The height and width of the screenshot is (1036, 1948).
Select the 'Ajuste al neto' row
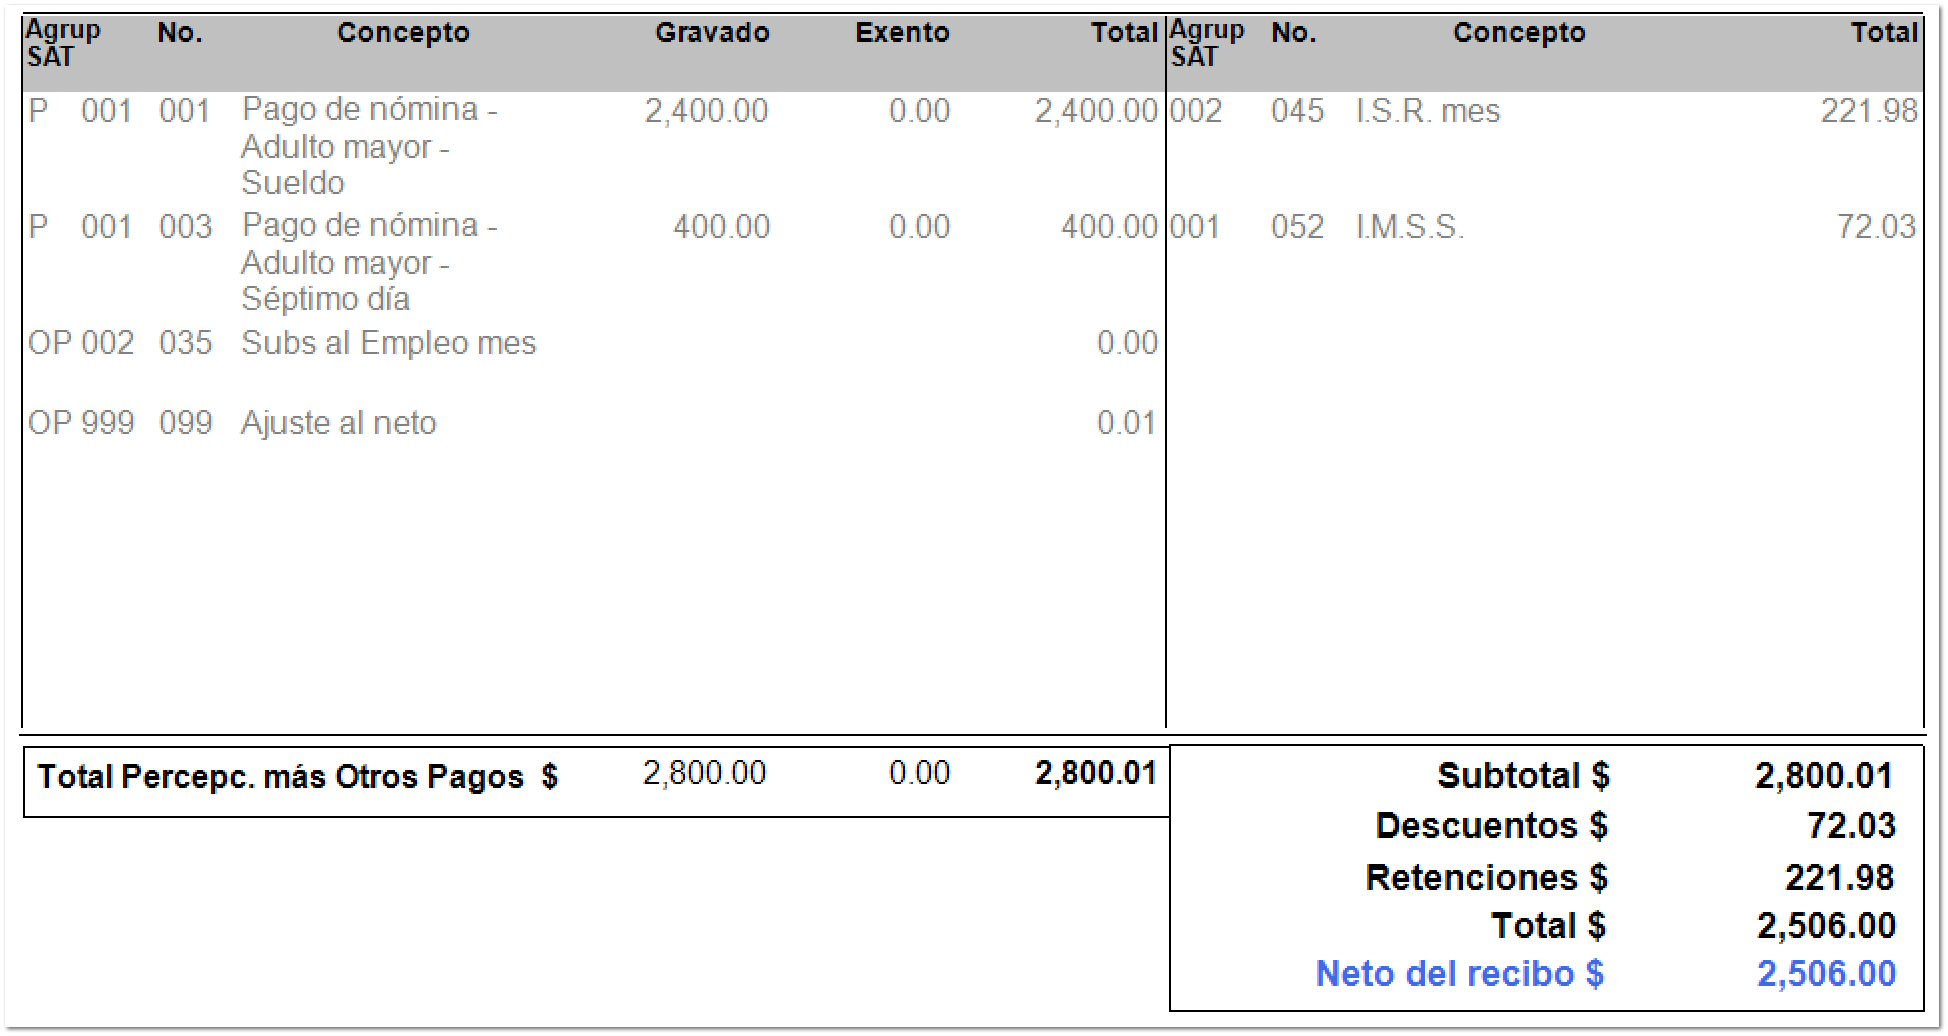coord(593,423)
